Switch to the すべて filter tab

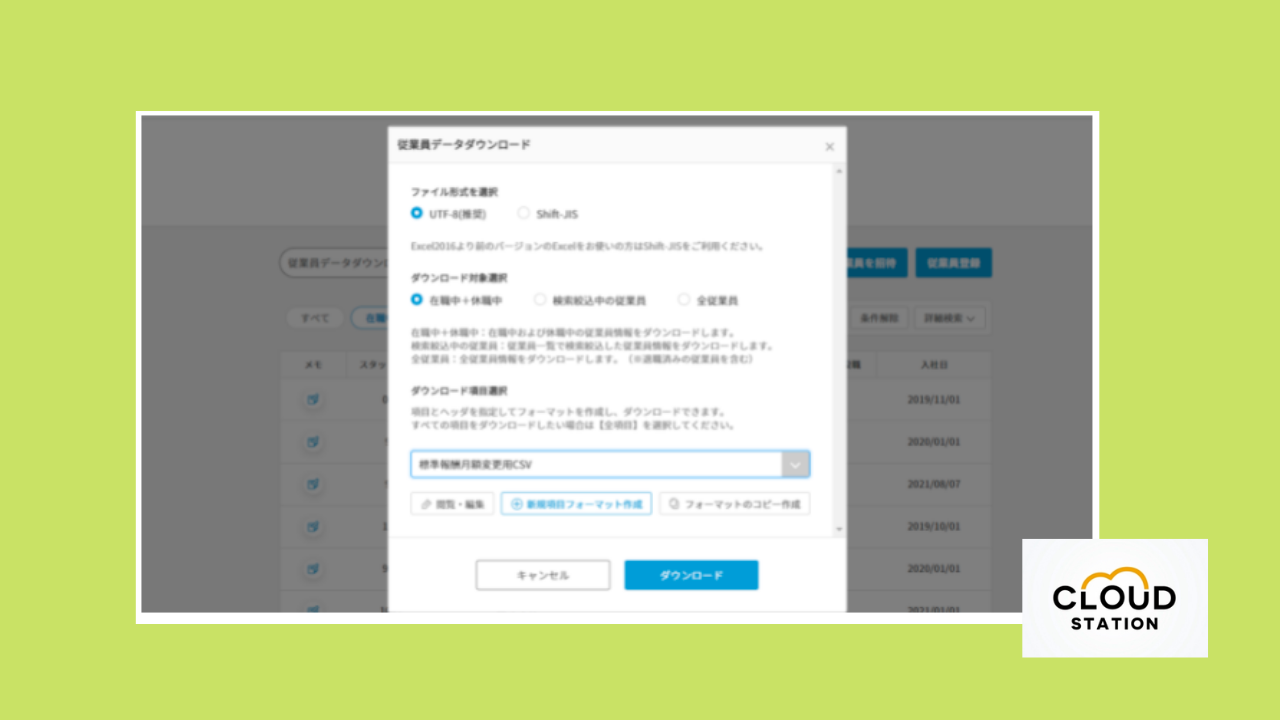(x=315, y=318)
